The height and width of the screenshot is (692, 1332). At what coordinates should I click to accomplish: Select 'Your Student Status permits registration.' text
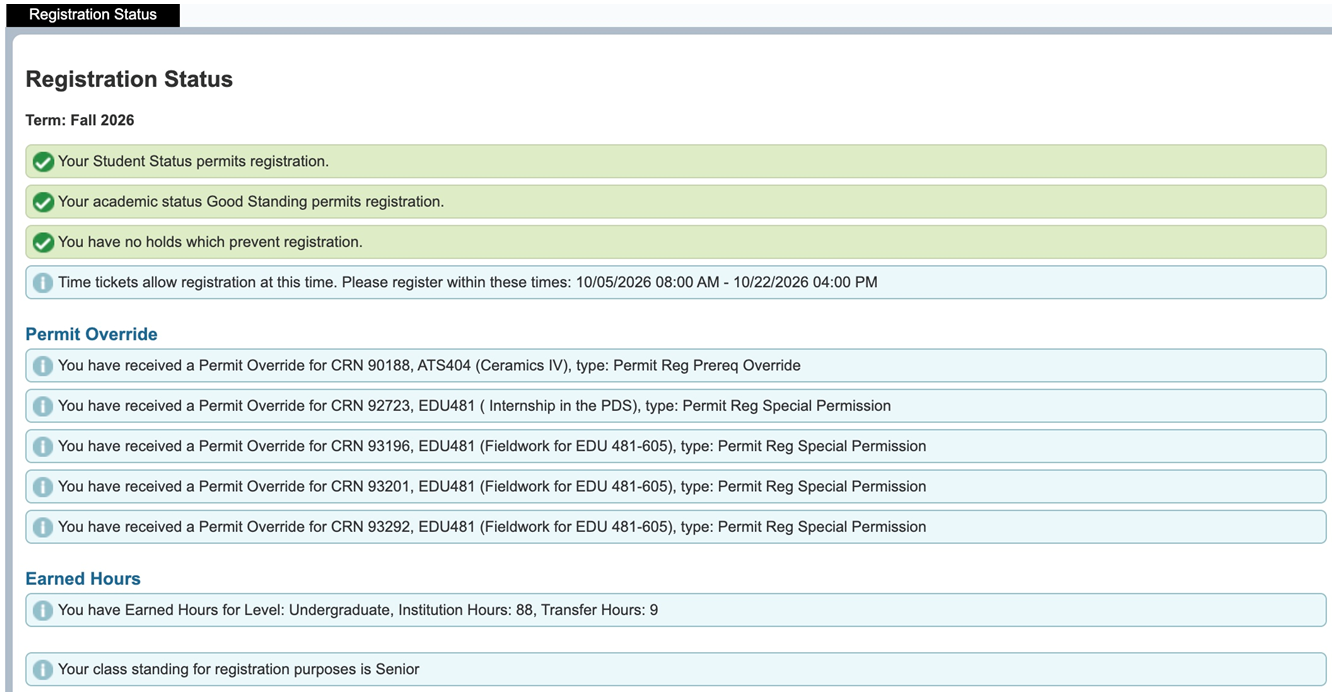click(193, 161)
